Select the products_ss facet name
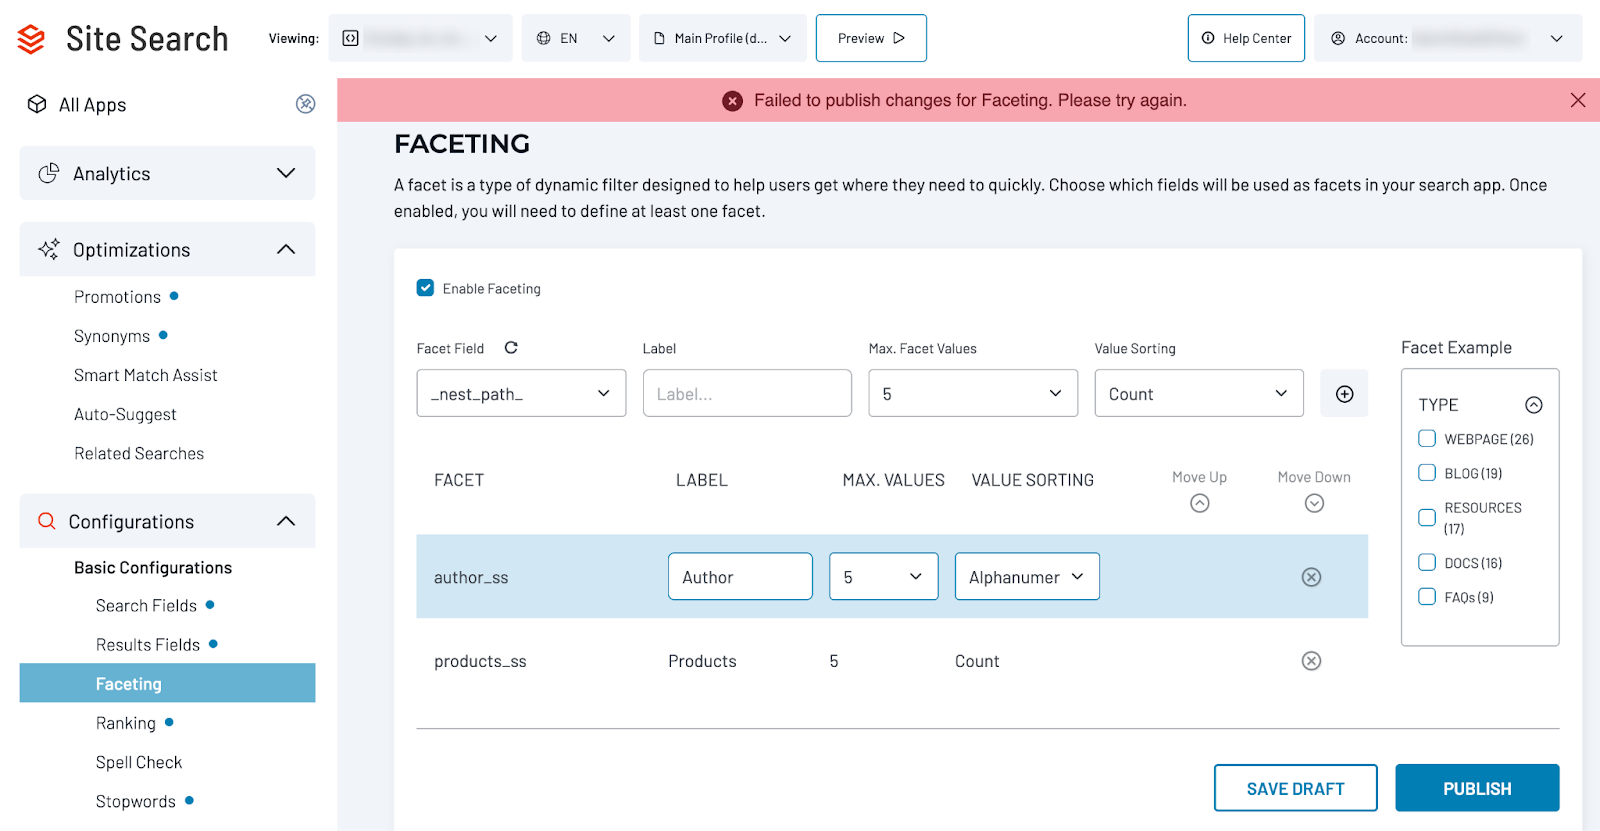Viewport: 1600px width, 831px height. (x=480, y=661)
